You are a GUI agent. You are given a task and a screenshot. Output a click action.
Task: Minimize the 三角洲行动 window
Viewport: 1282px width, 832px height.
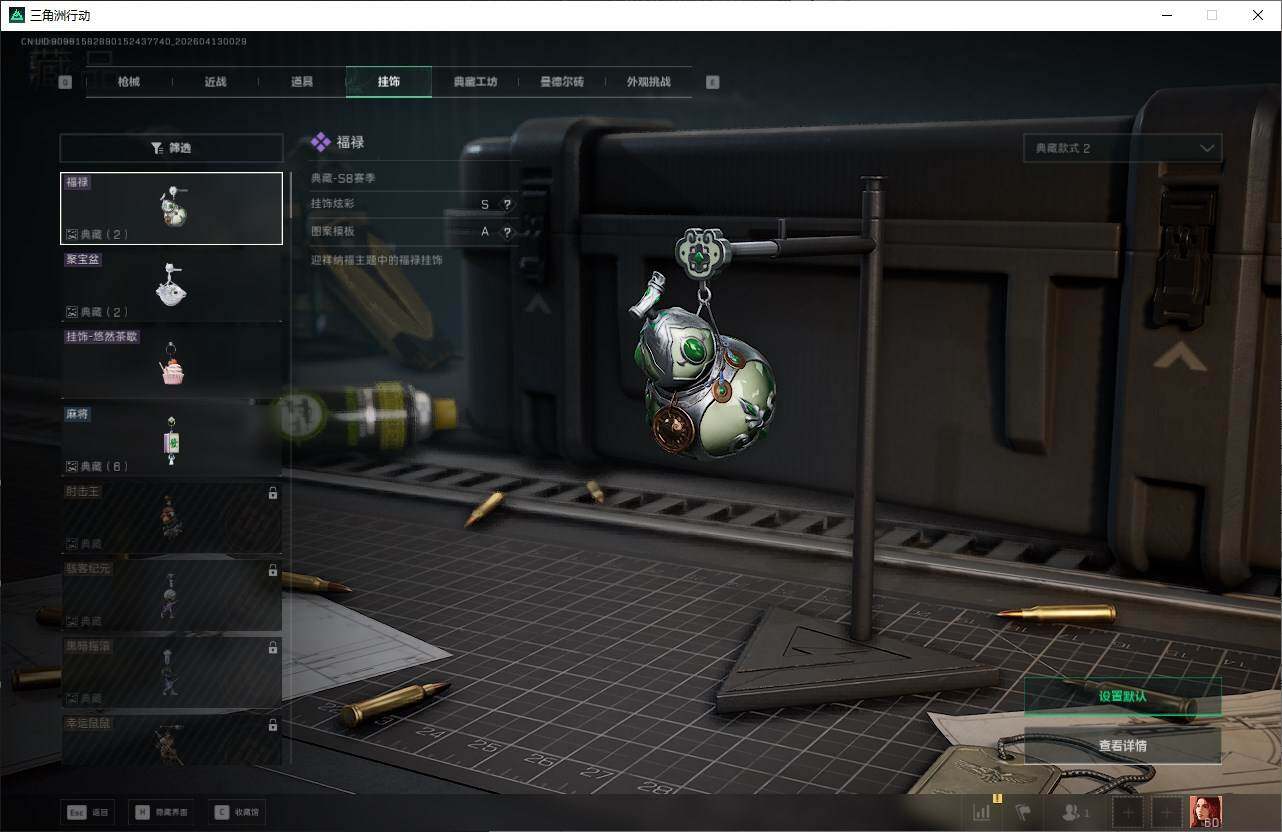click(1166, 15)
